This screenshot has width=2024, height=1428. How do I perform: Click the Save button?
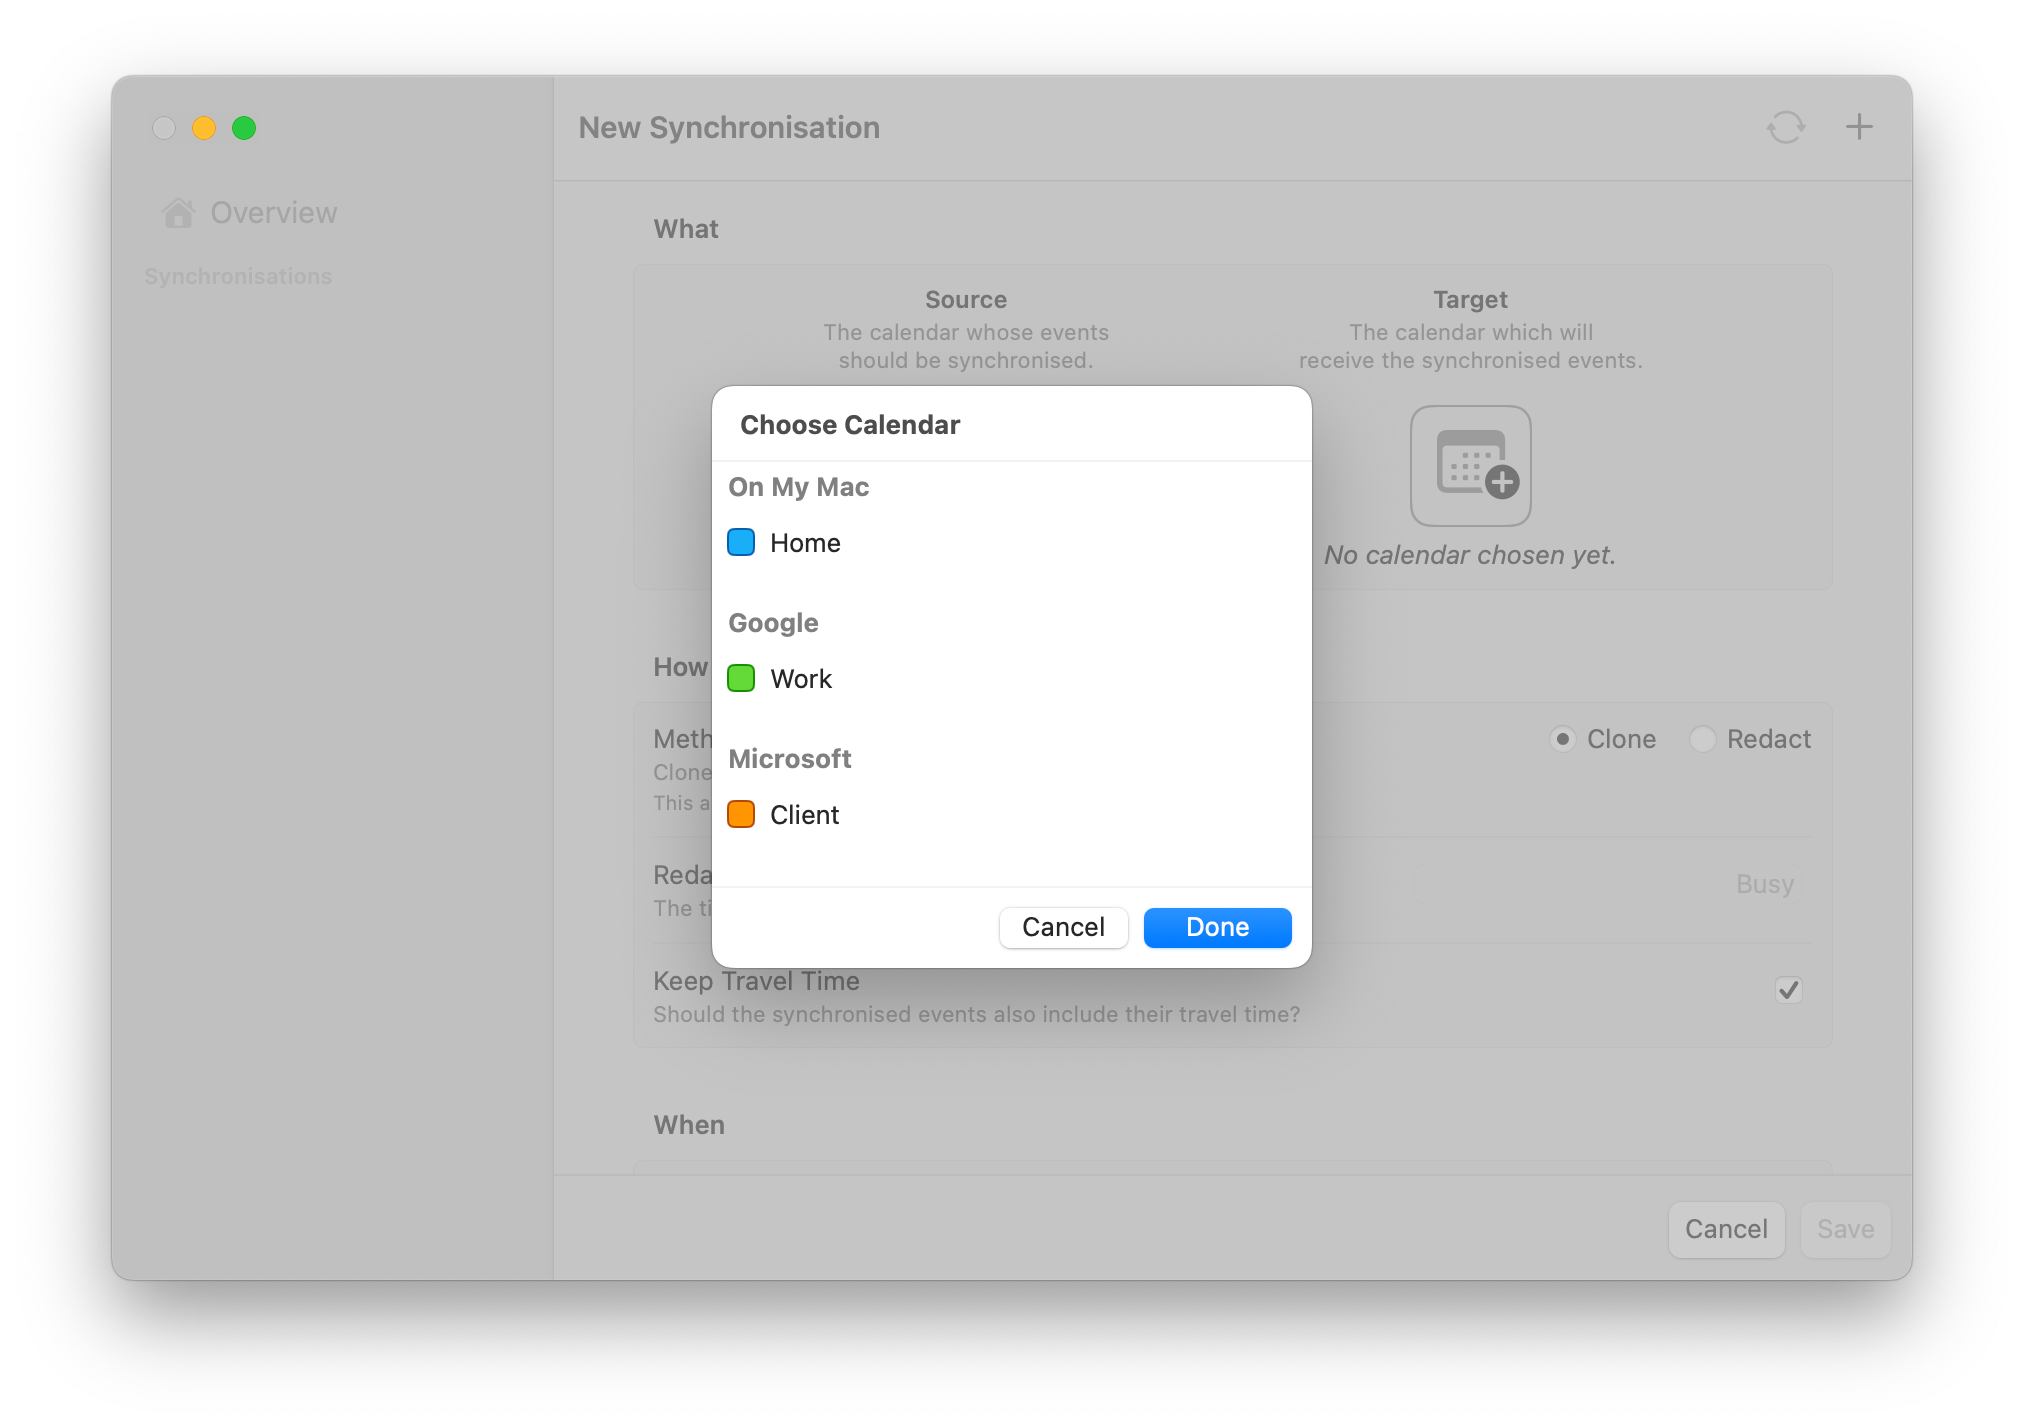tap(1845, 1229)
